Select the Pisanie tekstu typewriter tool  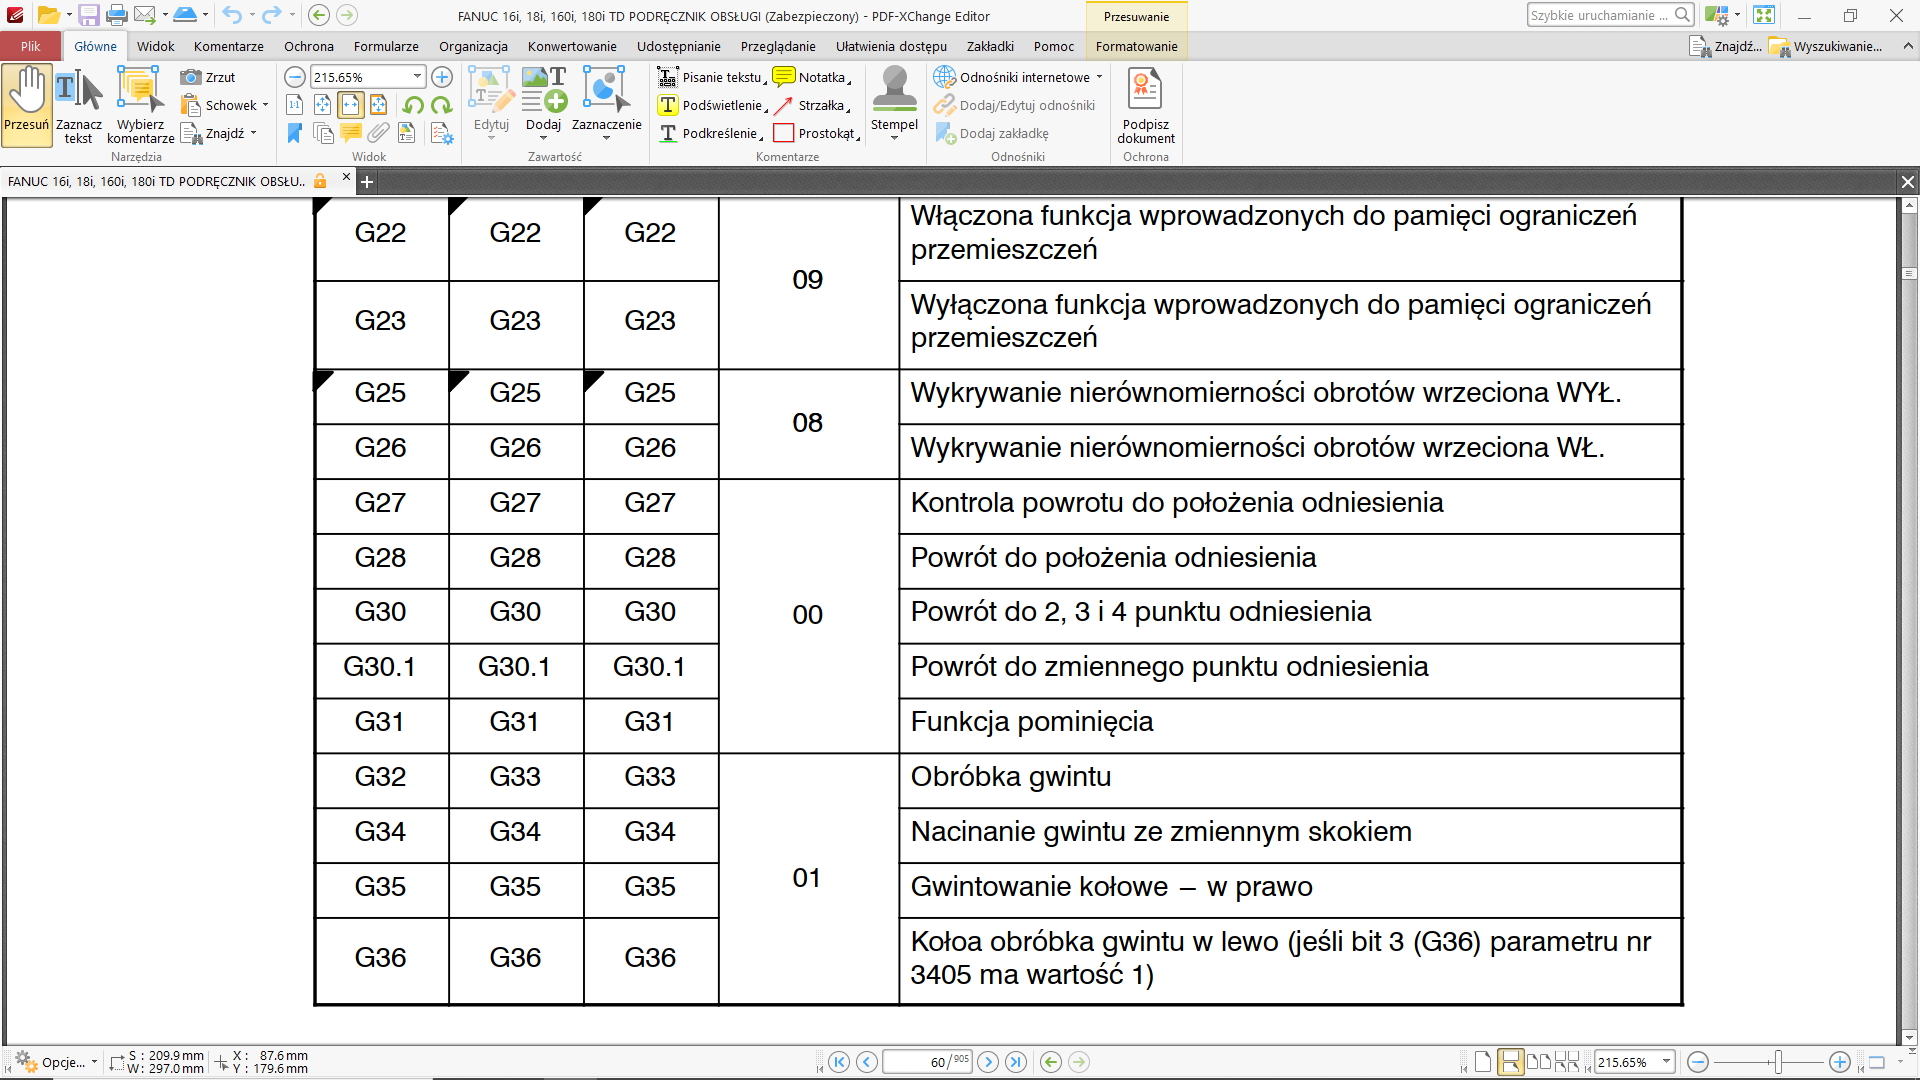(x=712, y=77)
